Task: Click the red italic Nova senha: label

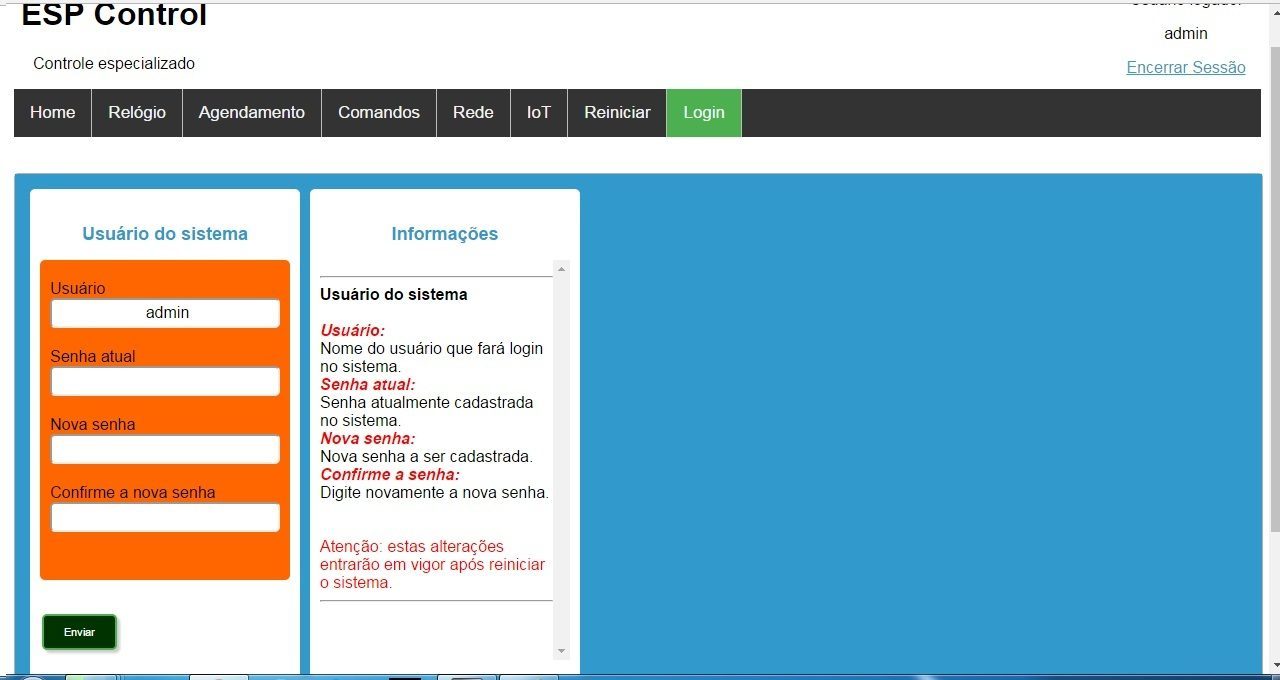Action: [x=367, y=438]
